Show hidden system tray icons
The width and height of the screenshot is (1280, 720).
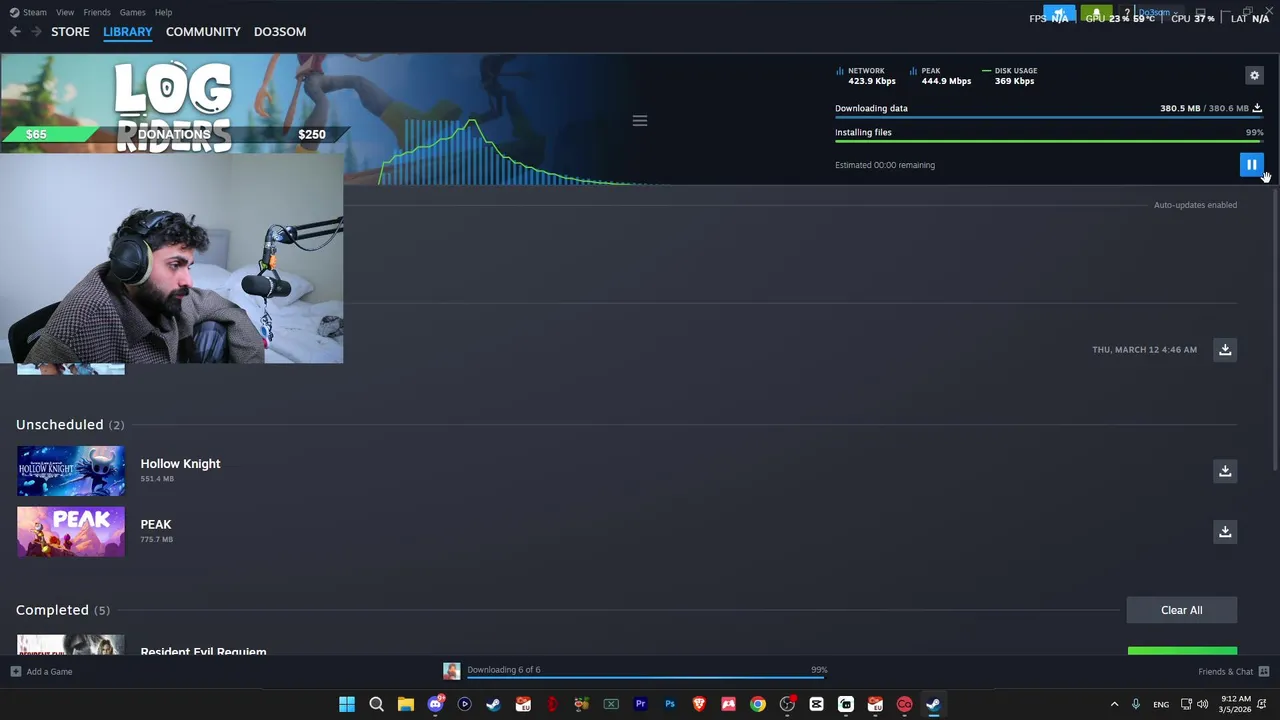pos(1114,704)
